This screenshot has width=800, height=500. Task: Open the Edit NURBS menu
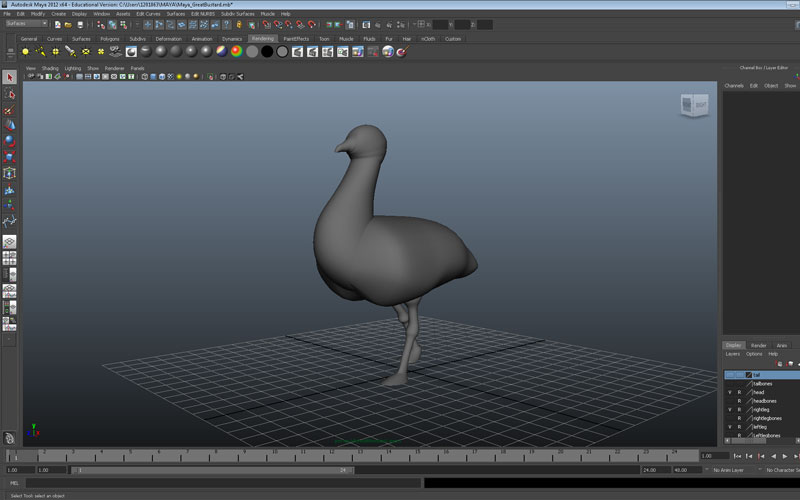203,14
